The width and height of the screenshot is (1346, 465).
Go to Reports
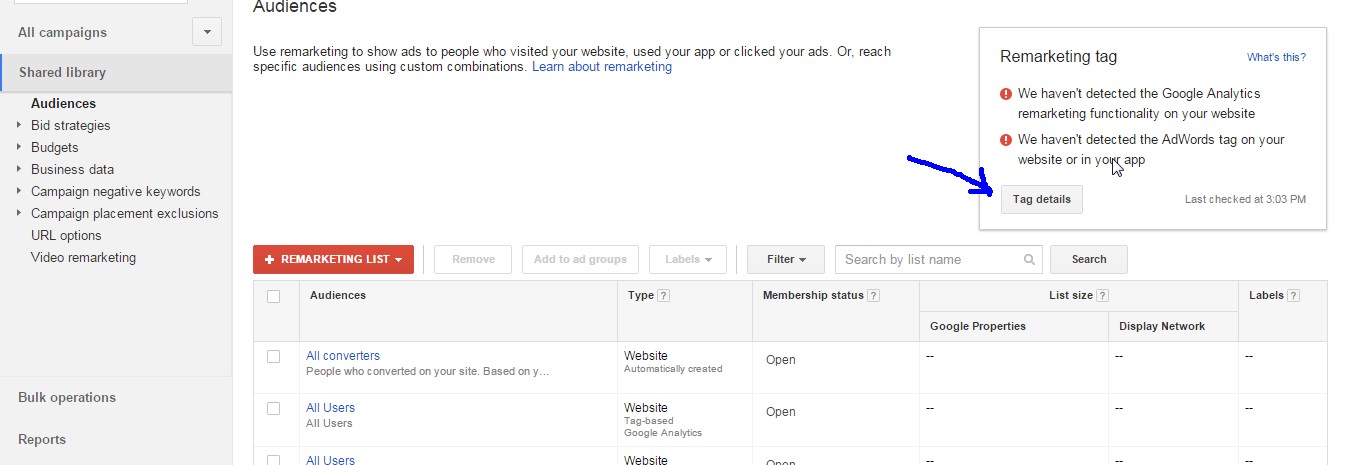coord(42,439)
